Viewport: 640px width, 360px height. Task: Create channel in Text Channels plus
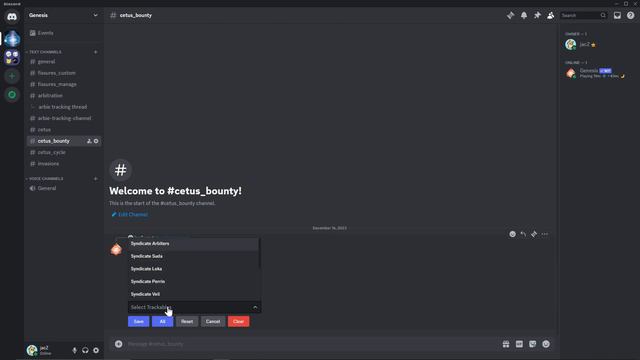96,52
